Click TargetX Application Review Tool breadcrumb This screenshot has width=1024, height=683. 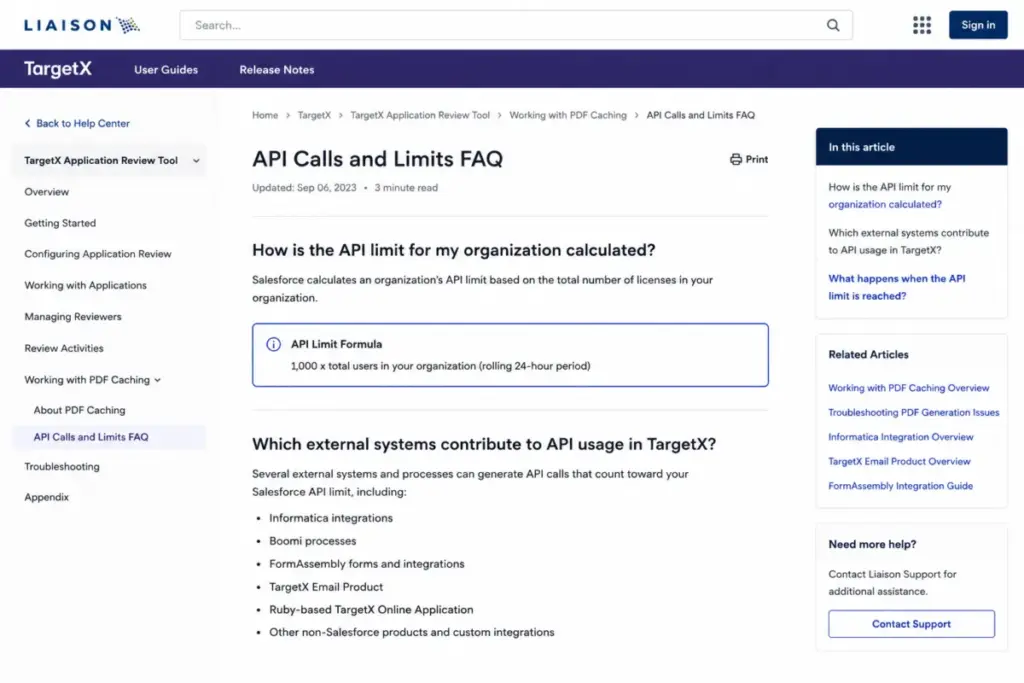tap(420, 115)
